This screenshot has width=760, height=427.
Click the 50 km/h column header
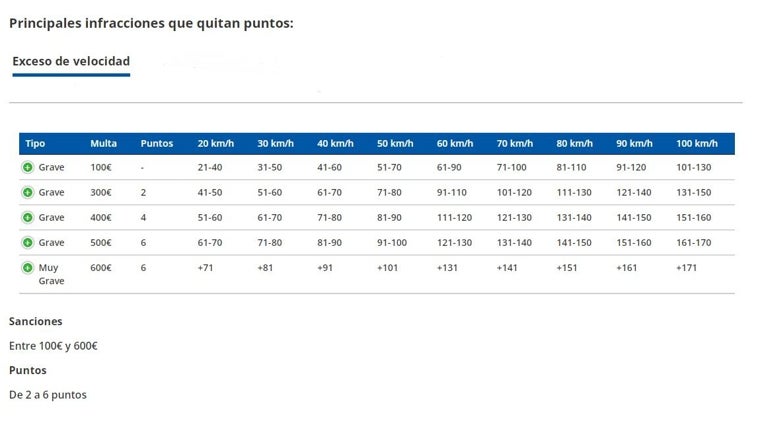click(395, 143)
